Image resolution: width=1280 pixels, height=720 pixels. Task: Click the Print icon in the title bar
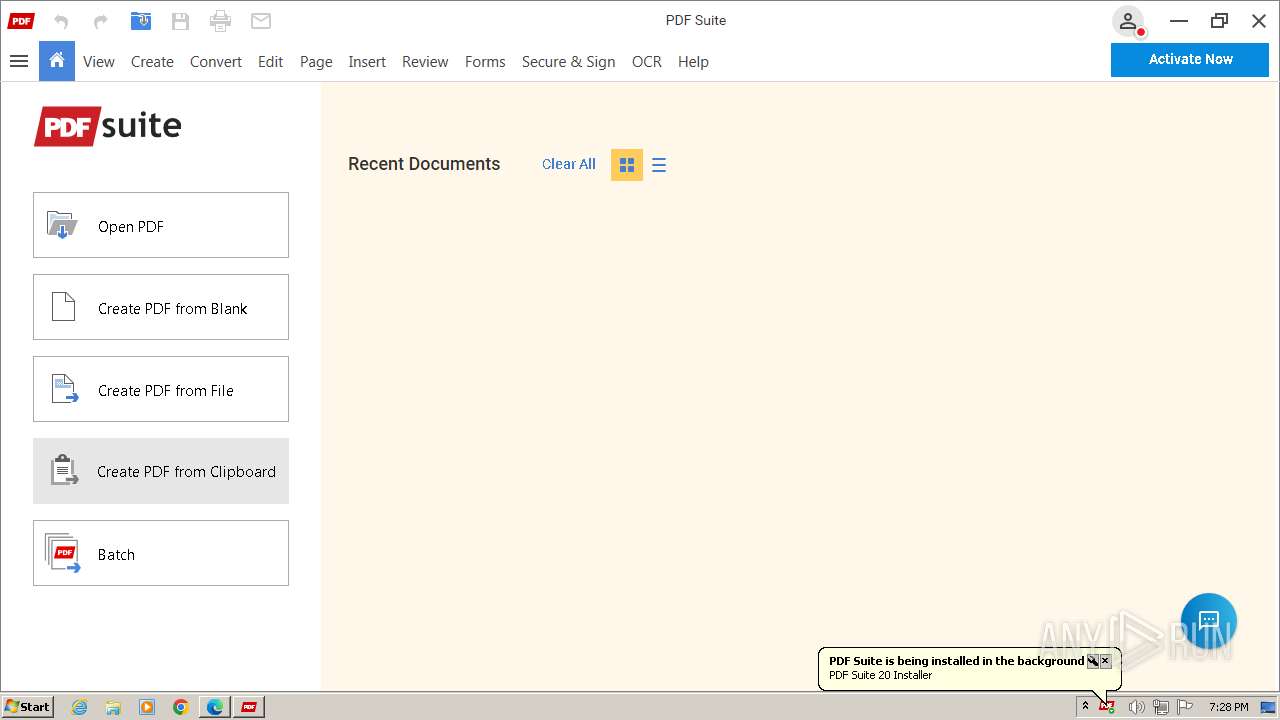pyautogui.click(x=220, y=21)
